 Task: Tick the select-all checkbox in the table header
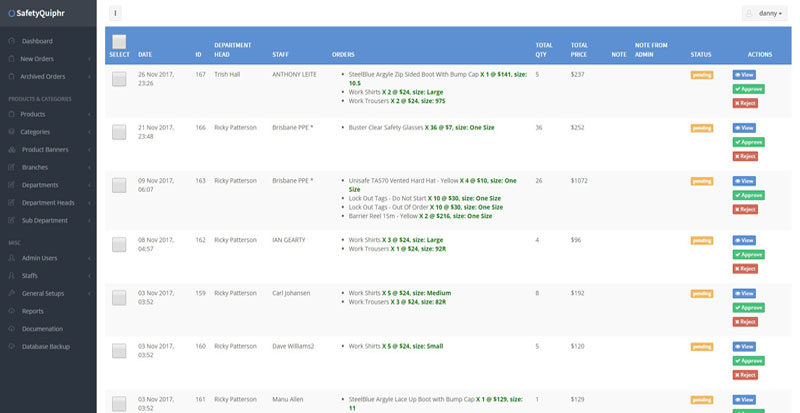pyautogui.click(x=119, y=42)
